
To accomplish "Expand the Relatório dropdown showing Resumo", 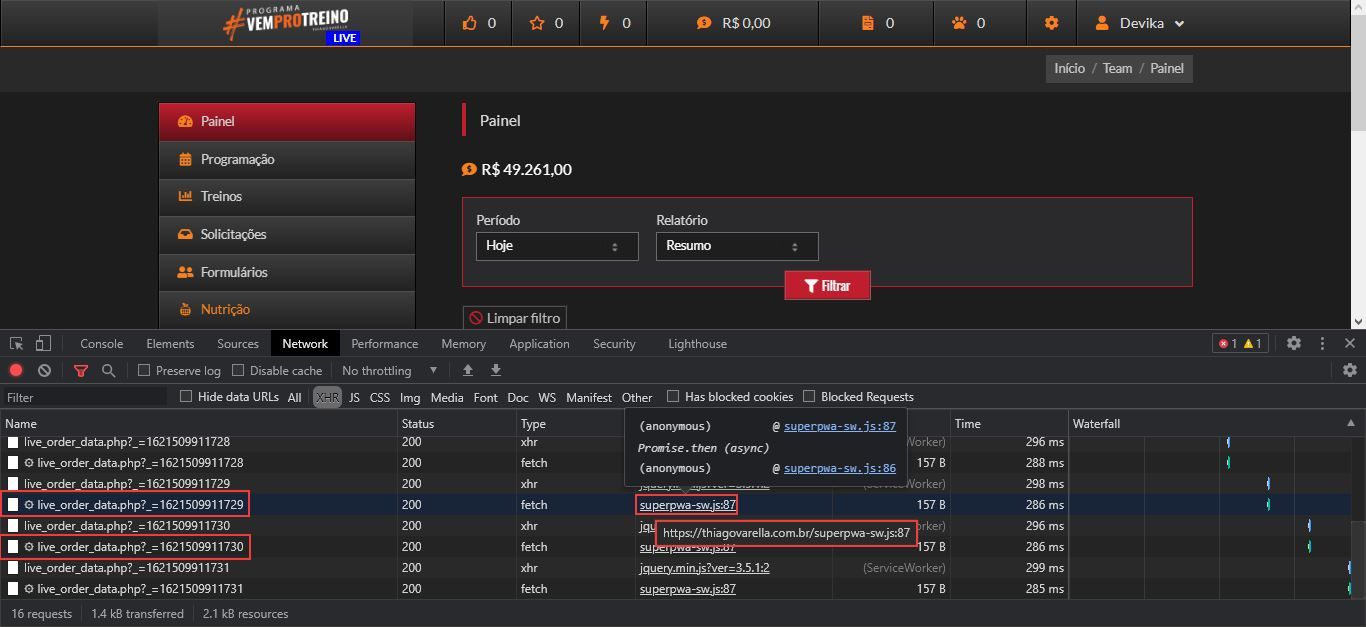I will [x=736, y=246].
